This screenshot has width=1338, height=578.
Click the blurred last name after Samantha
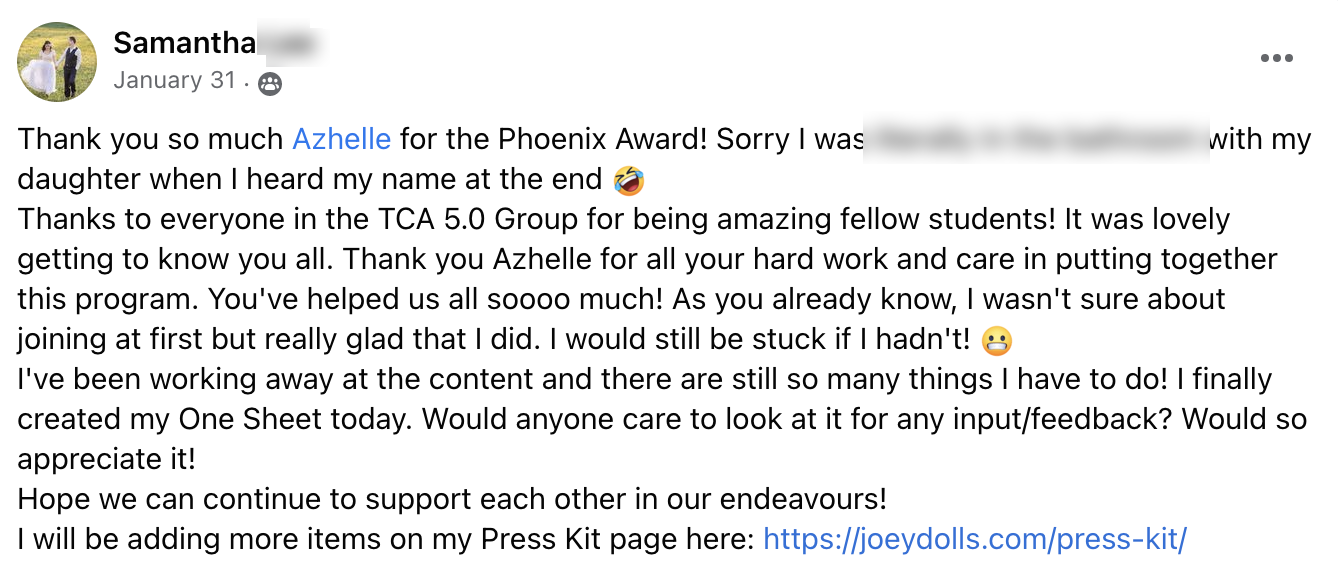tap(287, 43)
